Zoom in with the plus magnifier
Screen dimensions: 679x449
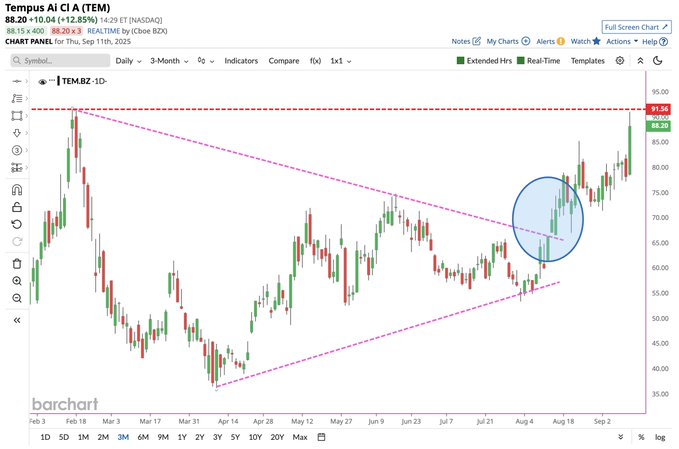click(x=17, y=281)
